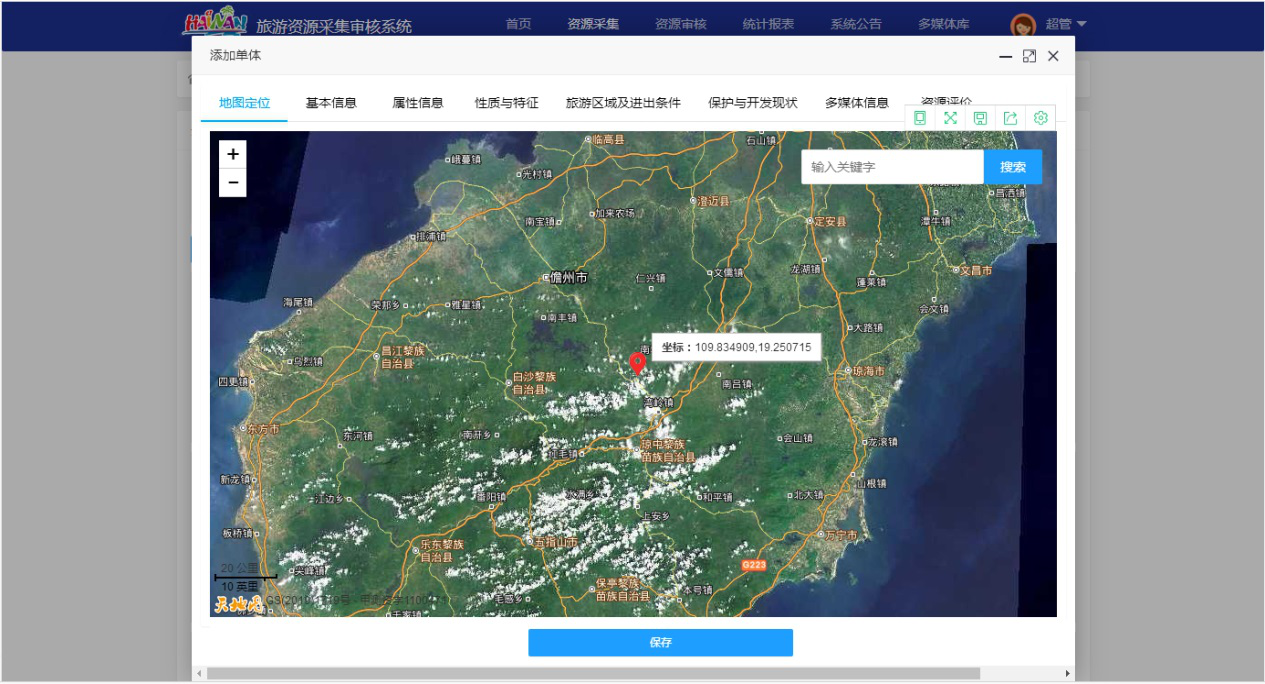Open the 多媒体信息 tab

[857, 103]
